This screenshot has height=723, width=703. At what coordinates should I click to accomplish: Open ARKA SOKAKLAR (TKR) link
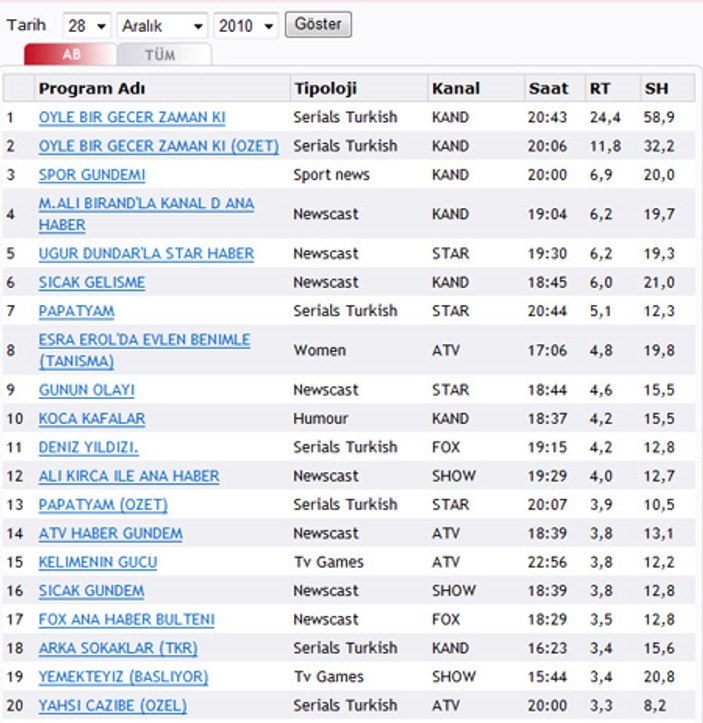coord(118,648)
